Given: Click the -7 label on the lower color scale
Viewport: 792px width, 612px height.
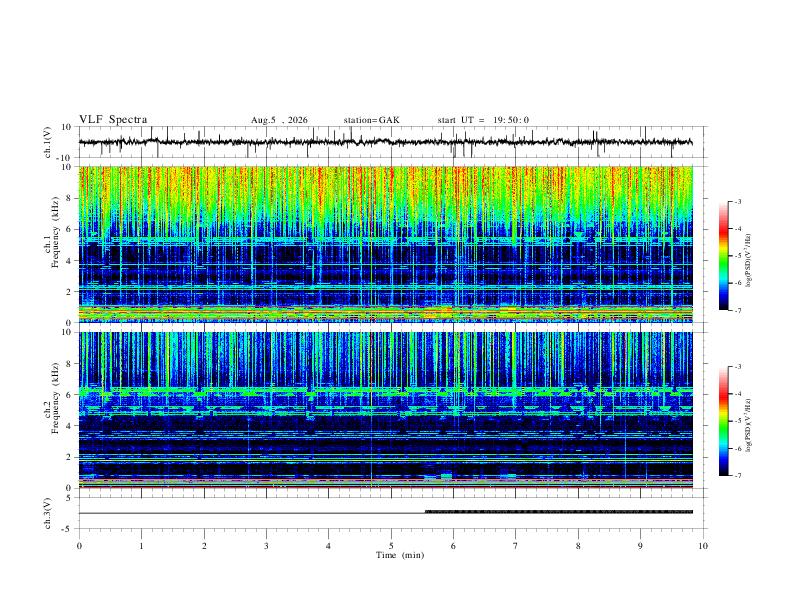Looking at the screenshot, I should (x=737, y=475).
